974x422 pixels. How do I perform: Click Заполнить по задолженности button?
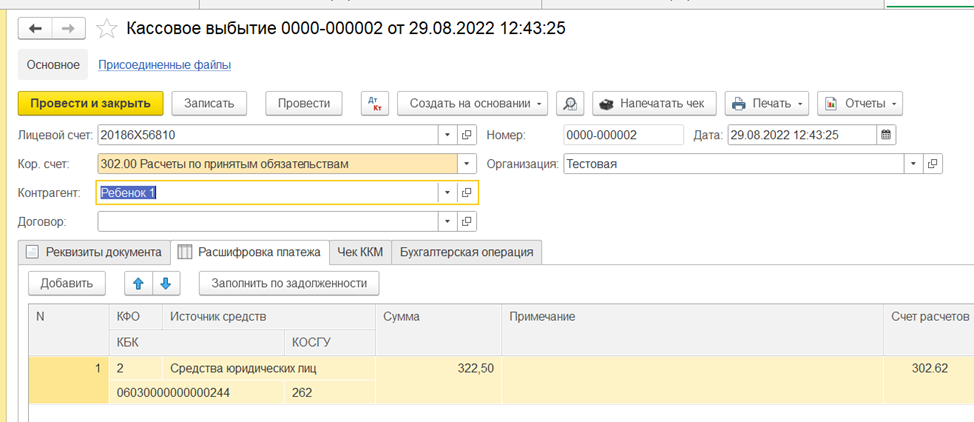click(289, 283)
